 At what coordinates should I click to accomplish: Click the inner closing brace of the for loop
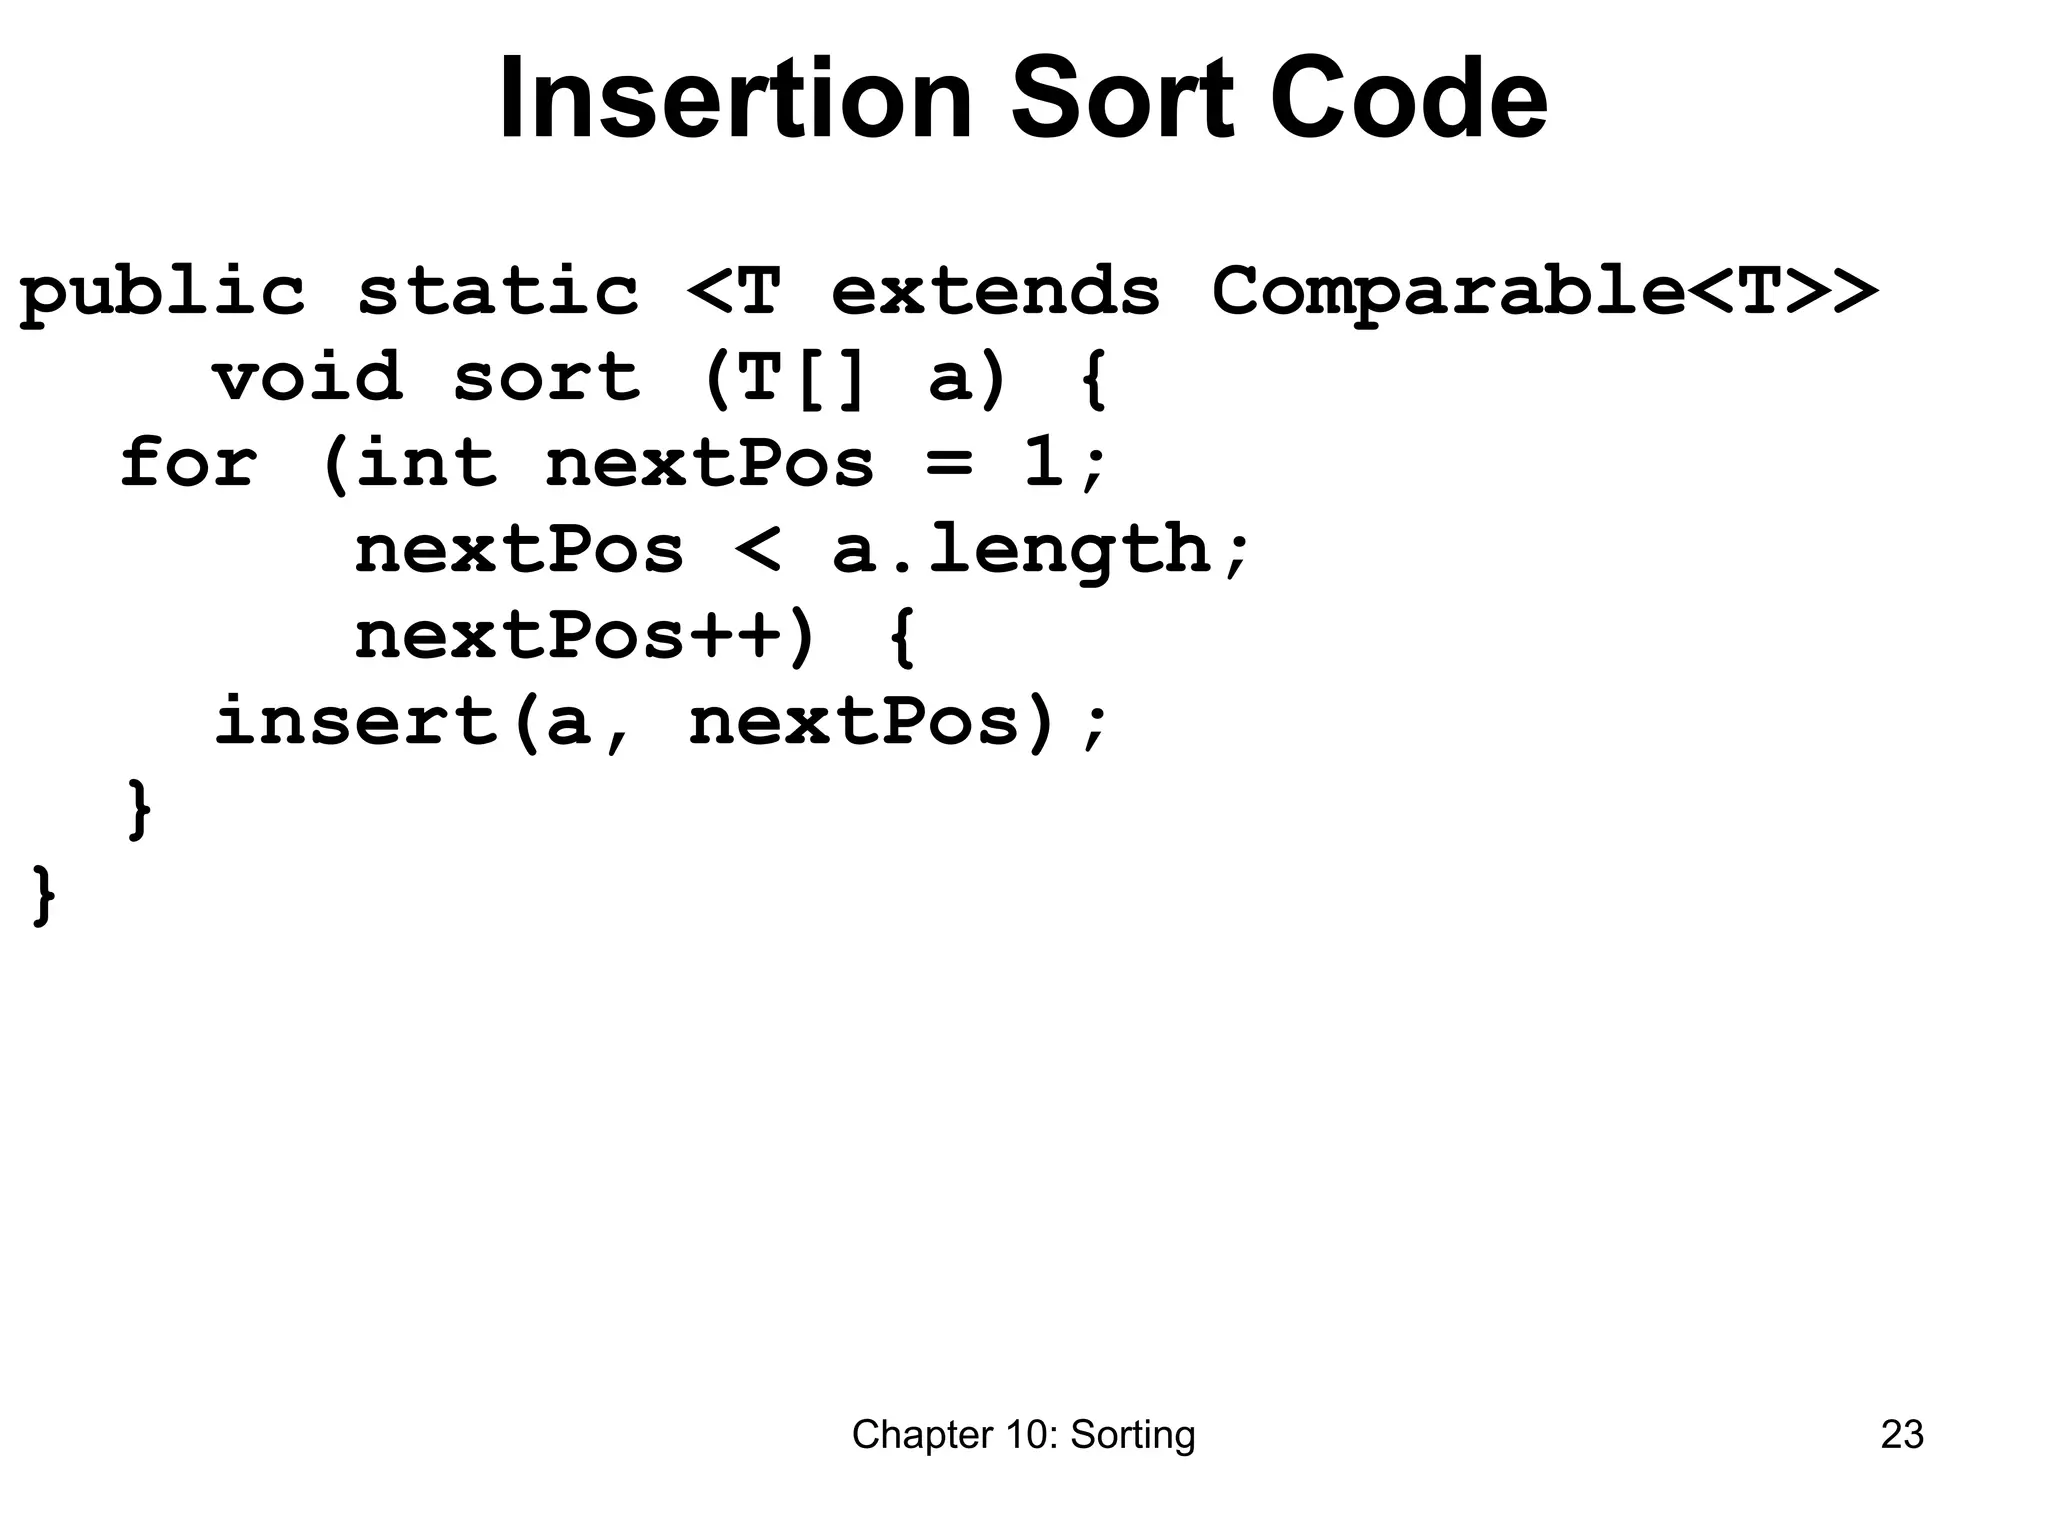(140, 809)
